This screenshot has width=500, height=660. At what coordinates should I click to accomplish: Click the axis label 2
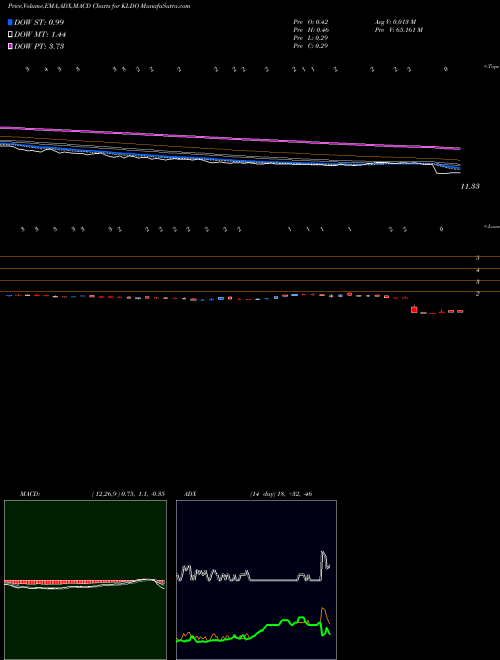point(478,293)
